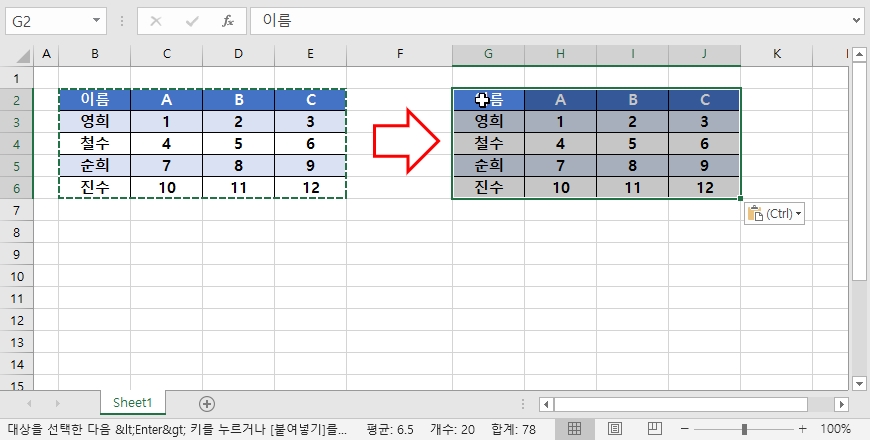Select column I header
This screenshot has height=440, width=870.
(633, 54)
